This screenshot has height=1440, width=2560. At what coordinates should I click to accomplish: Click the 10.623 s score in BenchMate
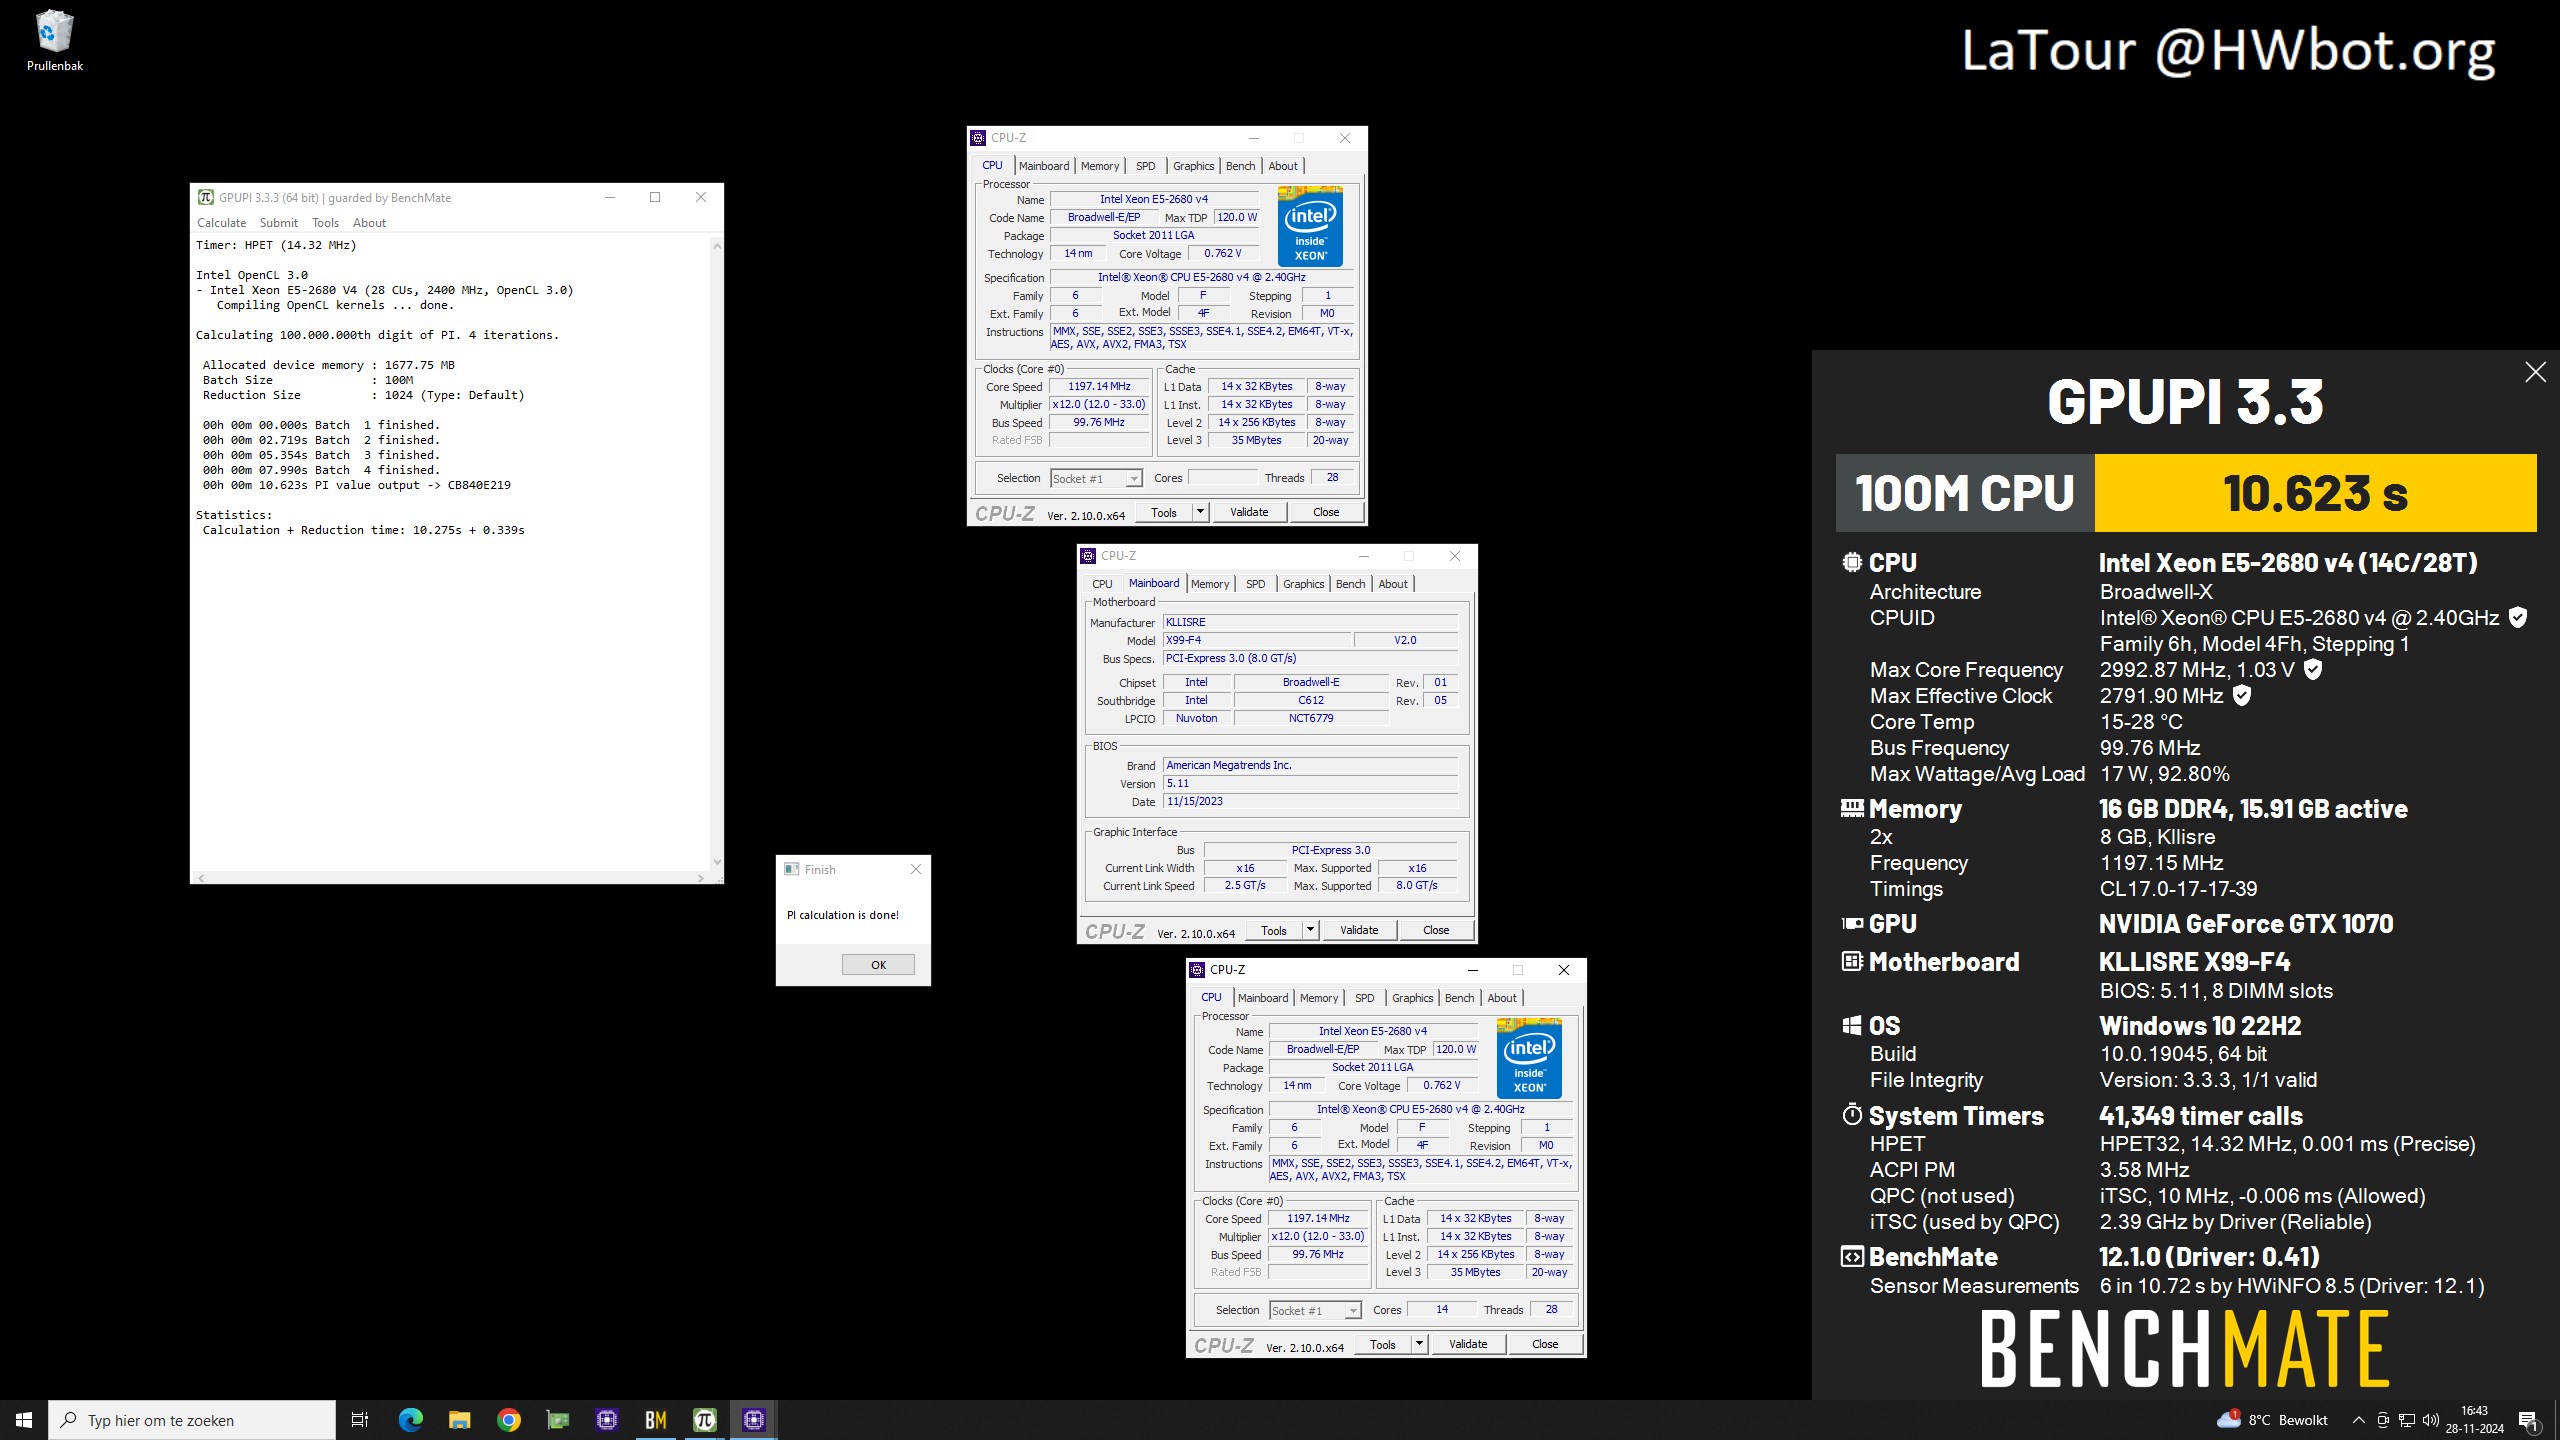(2315, 493)
